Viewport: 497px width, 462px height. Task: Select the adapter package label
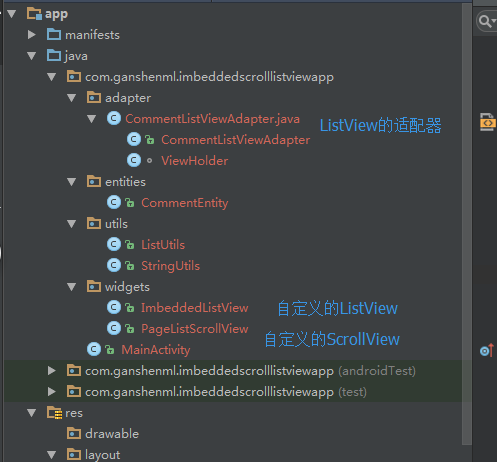[x=128, y=98]
